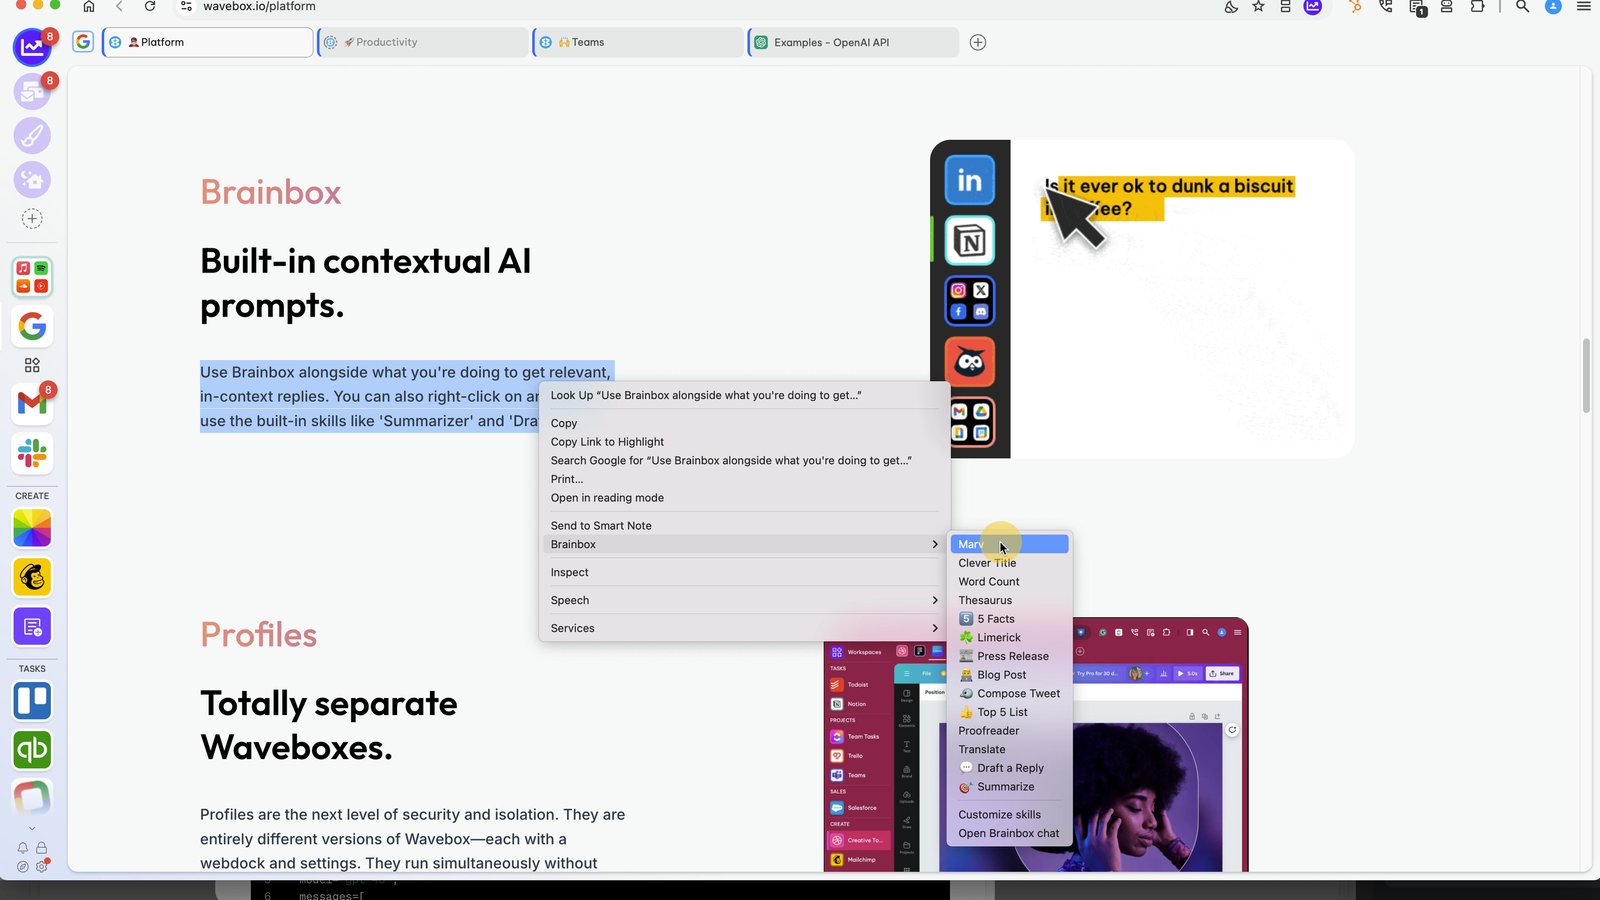The image size is (1600, 900).
Task: Open the Google app icon in sidebar
Action: (x=32, y=326)
